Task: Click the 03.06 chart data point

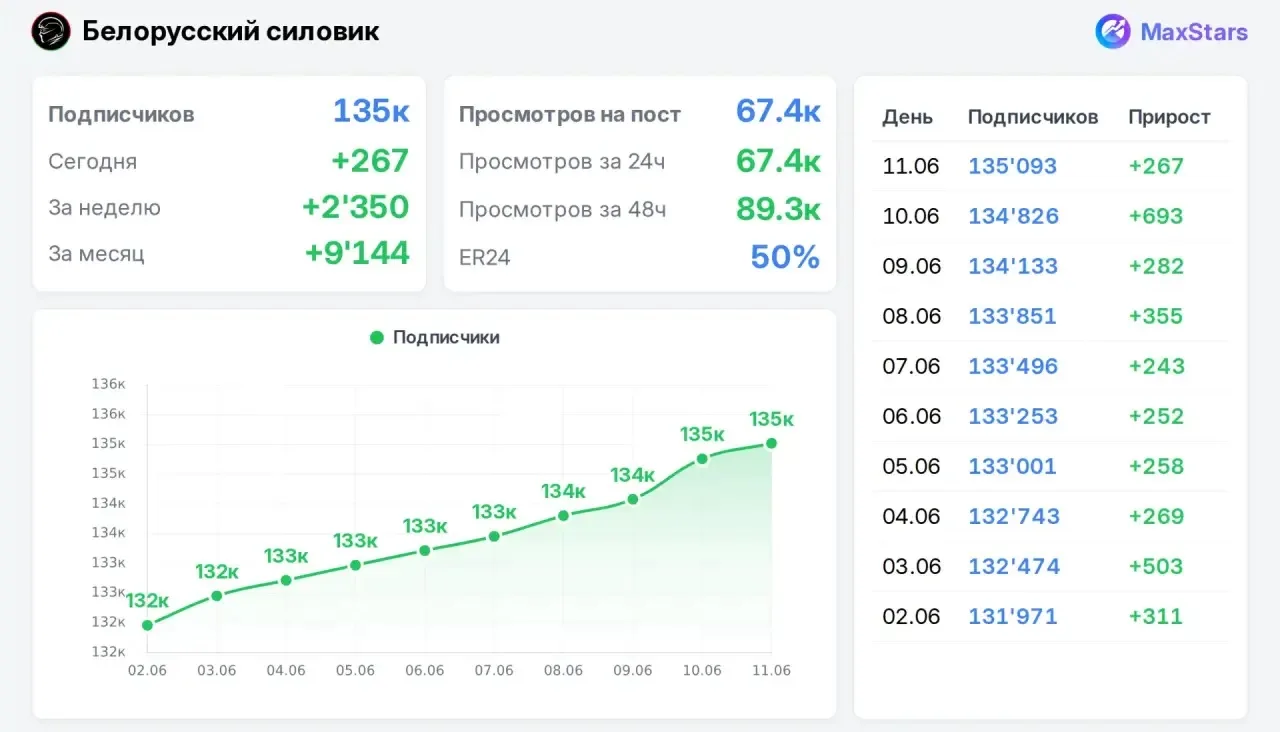Action: (217, 596)
